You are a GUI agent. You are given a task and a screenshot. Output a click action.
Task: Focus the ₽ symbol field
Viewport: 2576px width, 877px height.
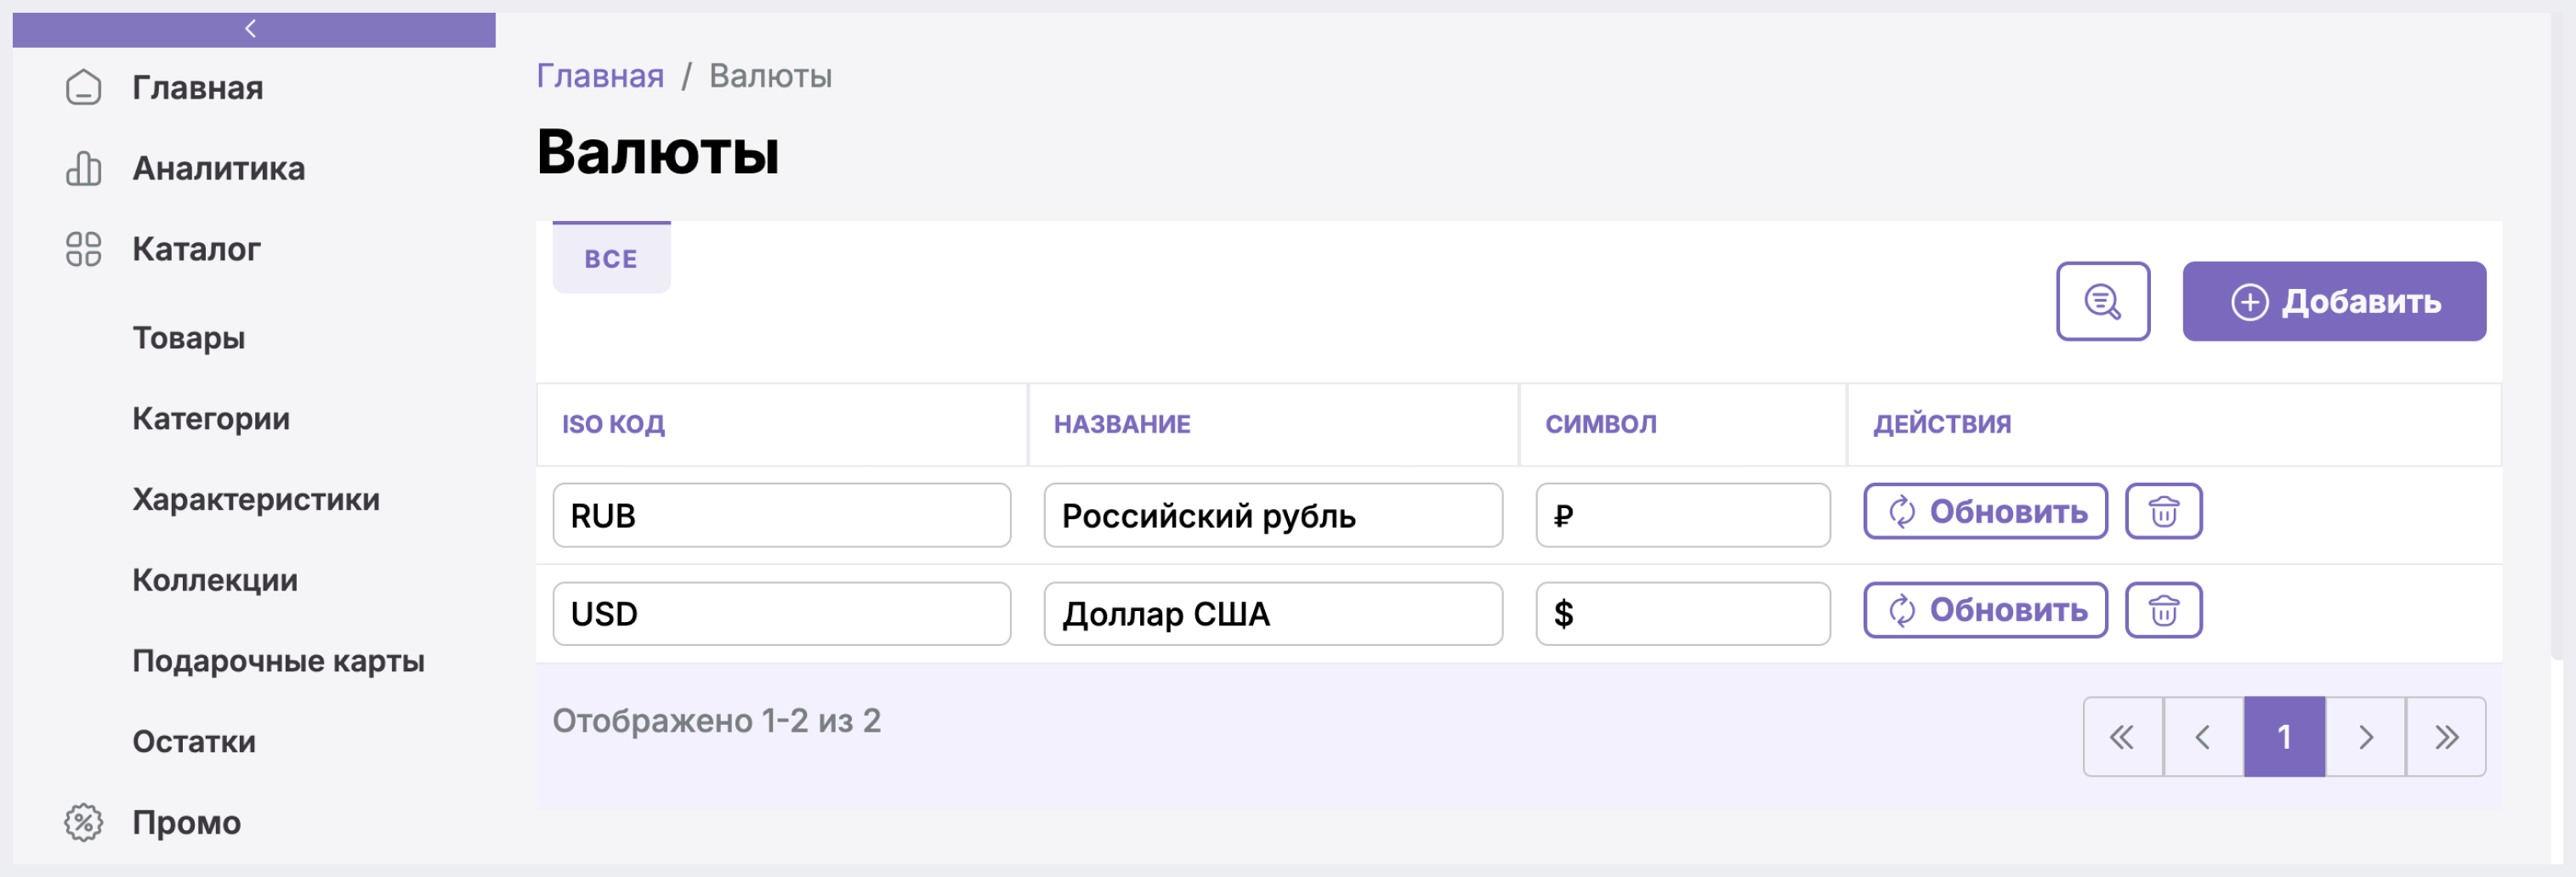(x=1682, y=515)
